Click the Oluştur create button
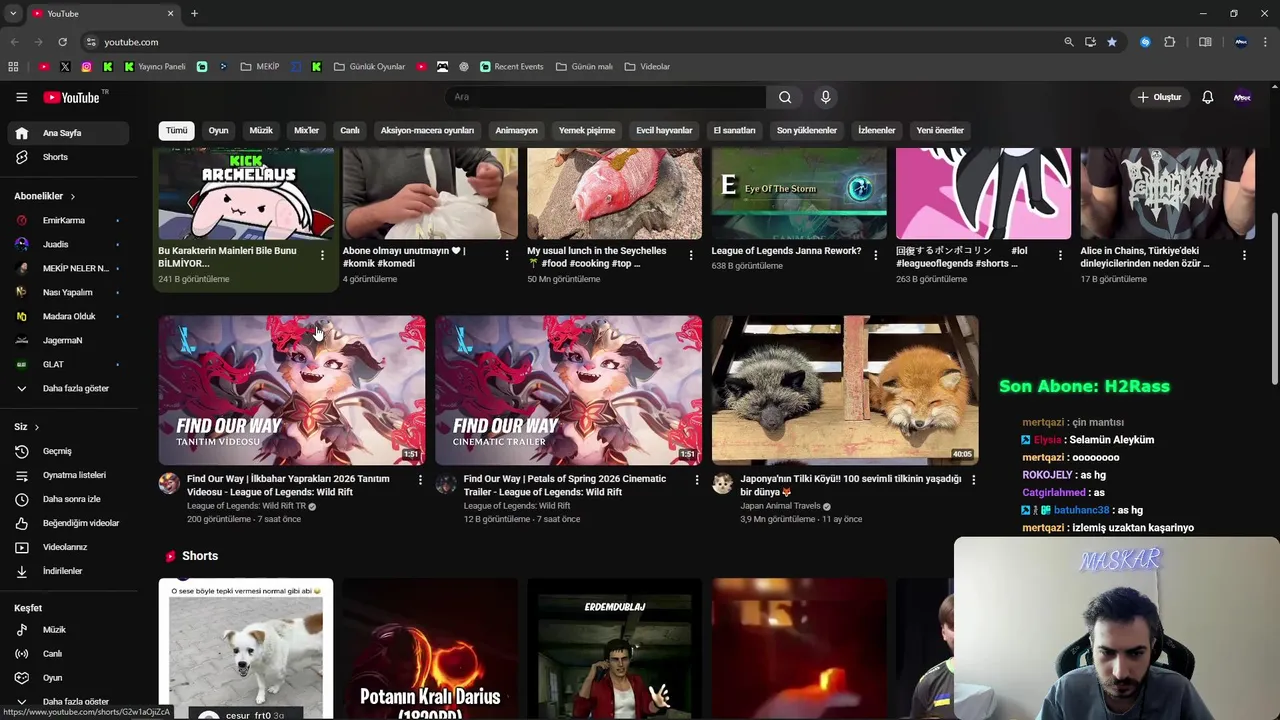1280x720 pixels. pos(1159,97)
